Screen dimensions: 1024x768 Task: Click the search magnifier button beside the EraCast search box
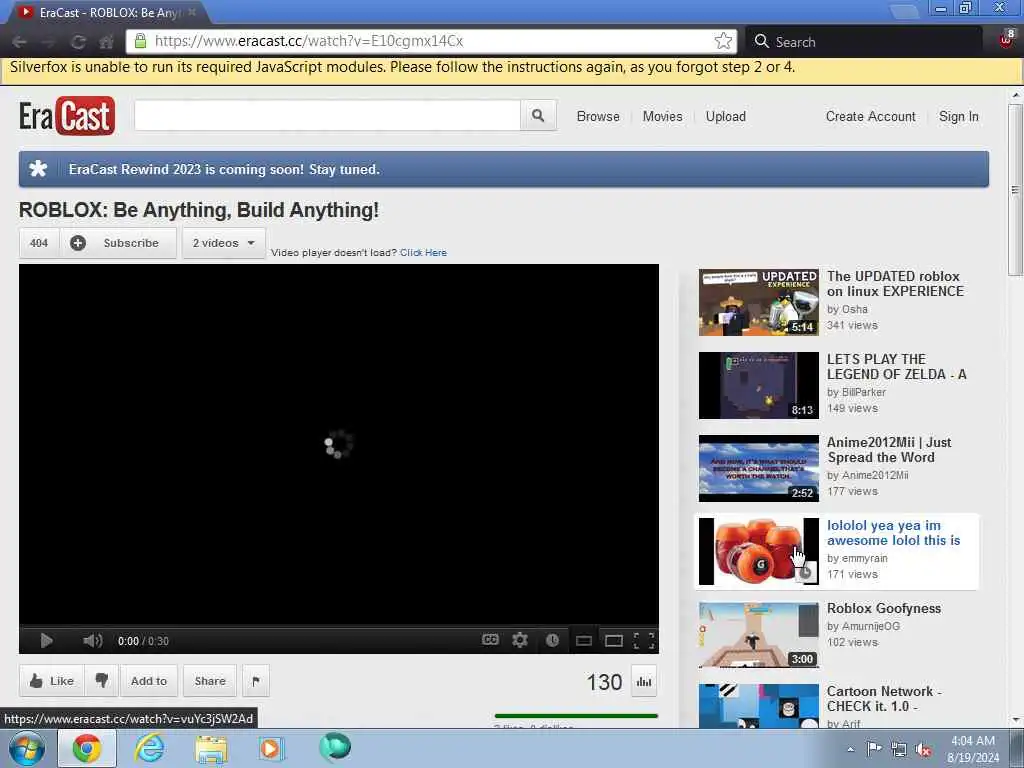[538, 116]
